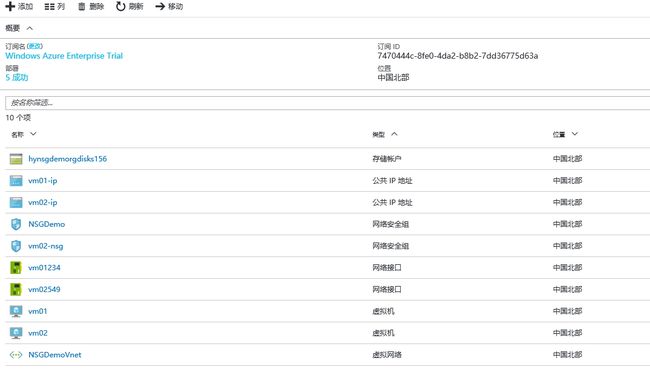Open the vm02549 network interface
650x387 pixels.
pyautogui.click(x=44, y=289)
